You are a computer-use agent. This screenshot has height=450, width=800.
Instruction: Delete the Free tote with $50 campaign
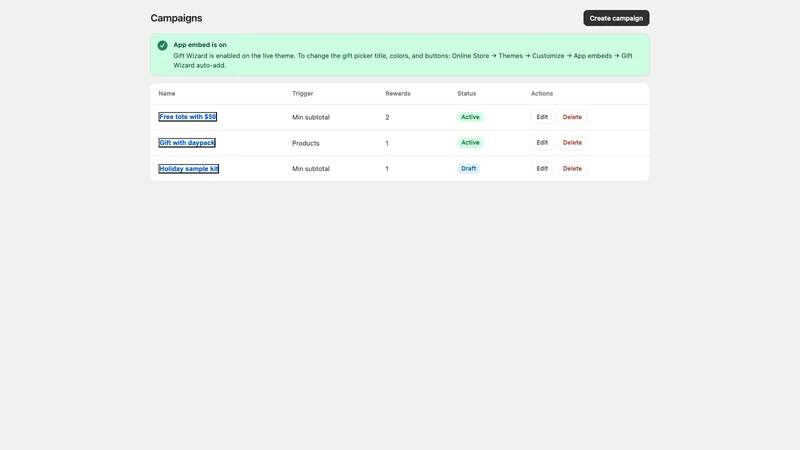(572, 117)
